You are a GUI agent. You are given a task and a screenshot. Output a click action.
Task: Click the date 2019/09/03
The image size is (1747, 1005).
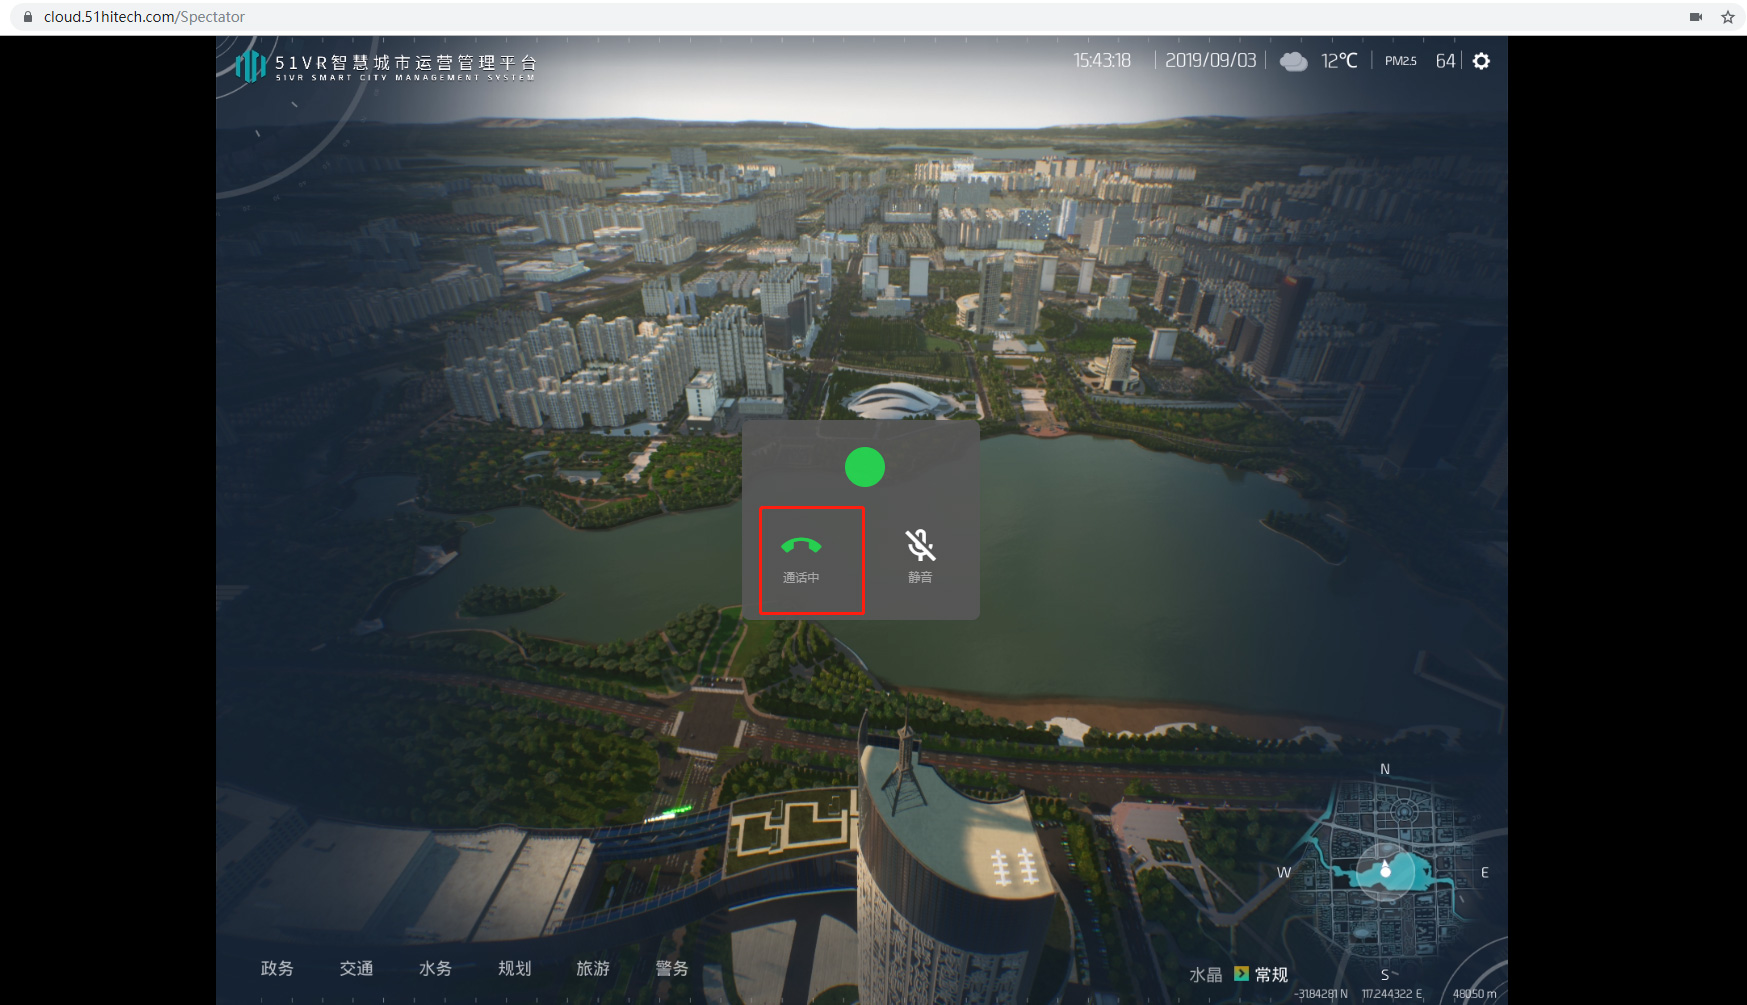point(1210,61)
